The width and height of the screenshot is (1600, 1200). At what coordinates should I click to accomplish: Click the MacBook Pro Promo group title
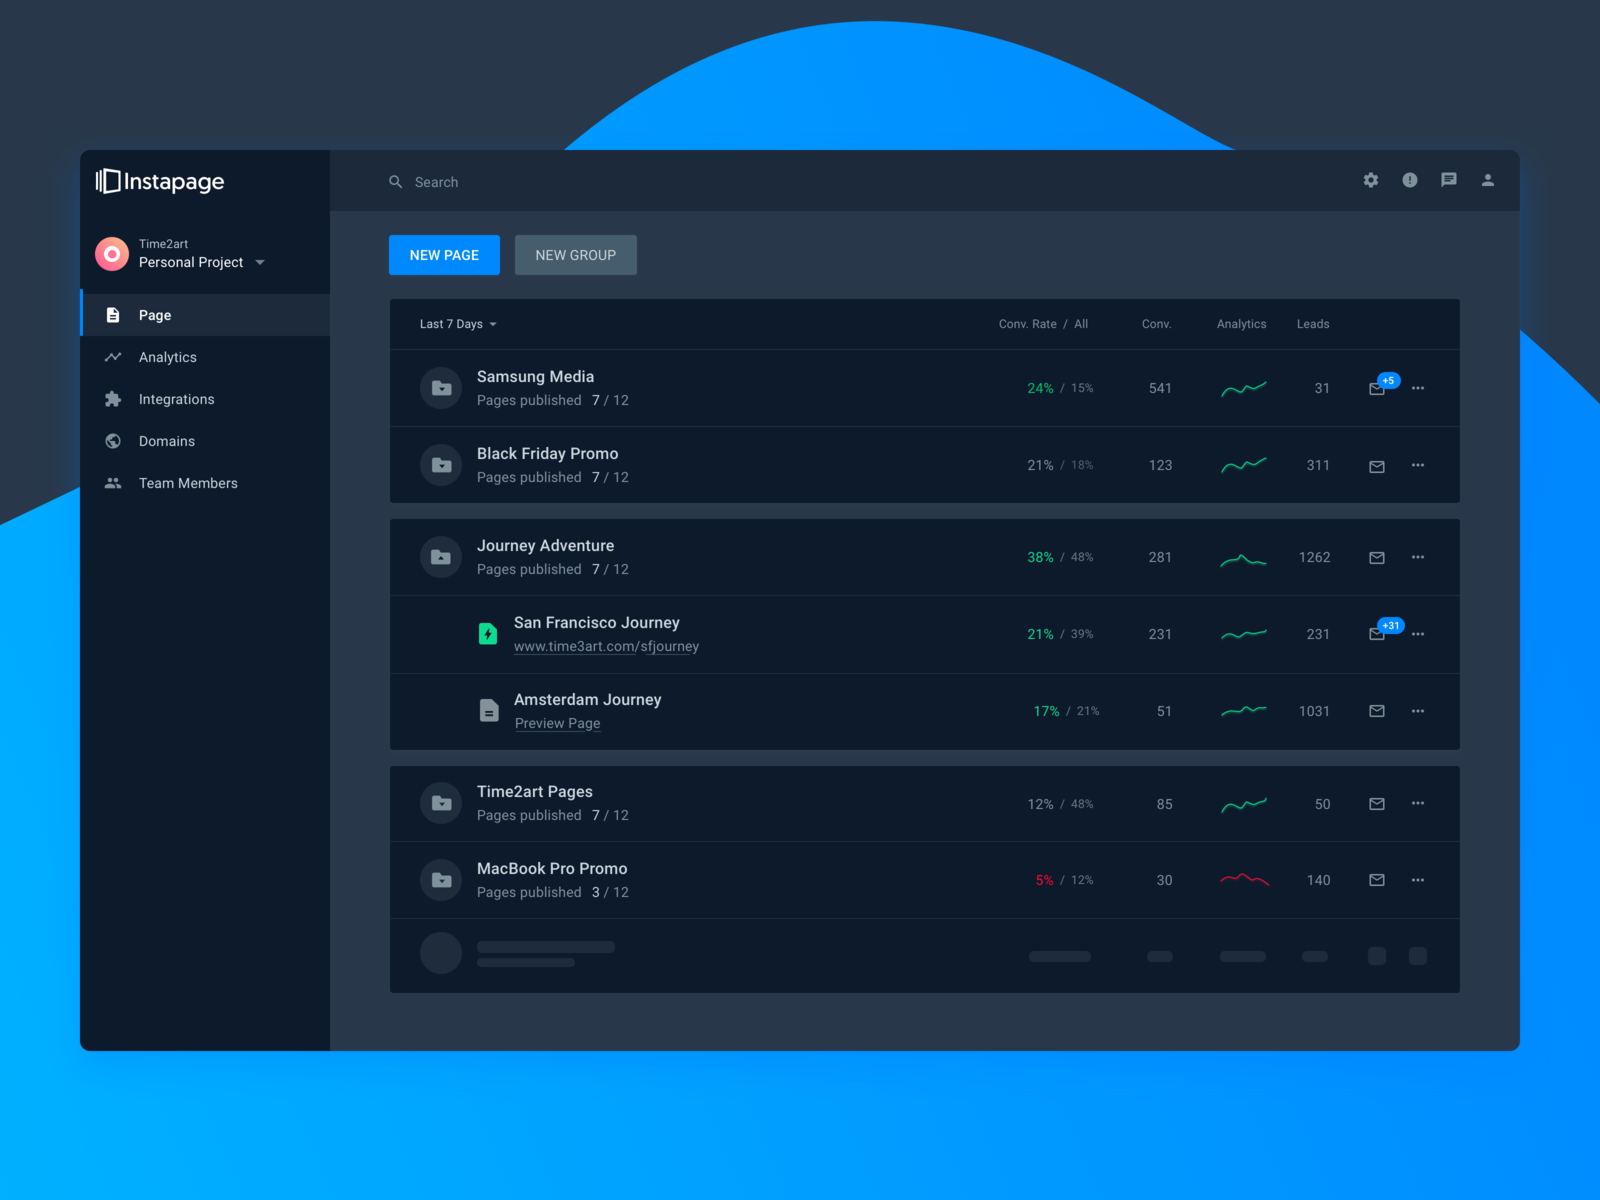pyautogui.click(x=552, y=869)
